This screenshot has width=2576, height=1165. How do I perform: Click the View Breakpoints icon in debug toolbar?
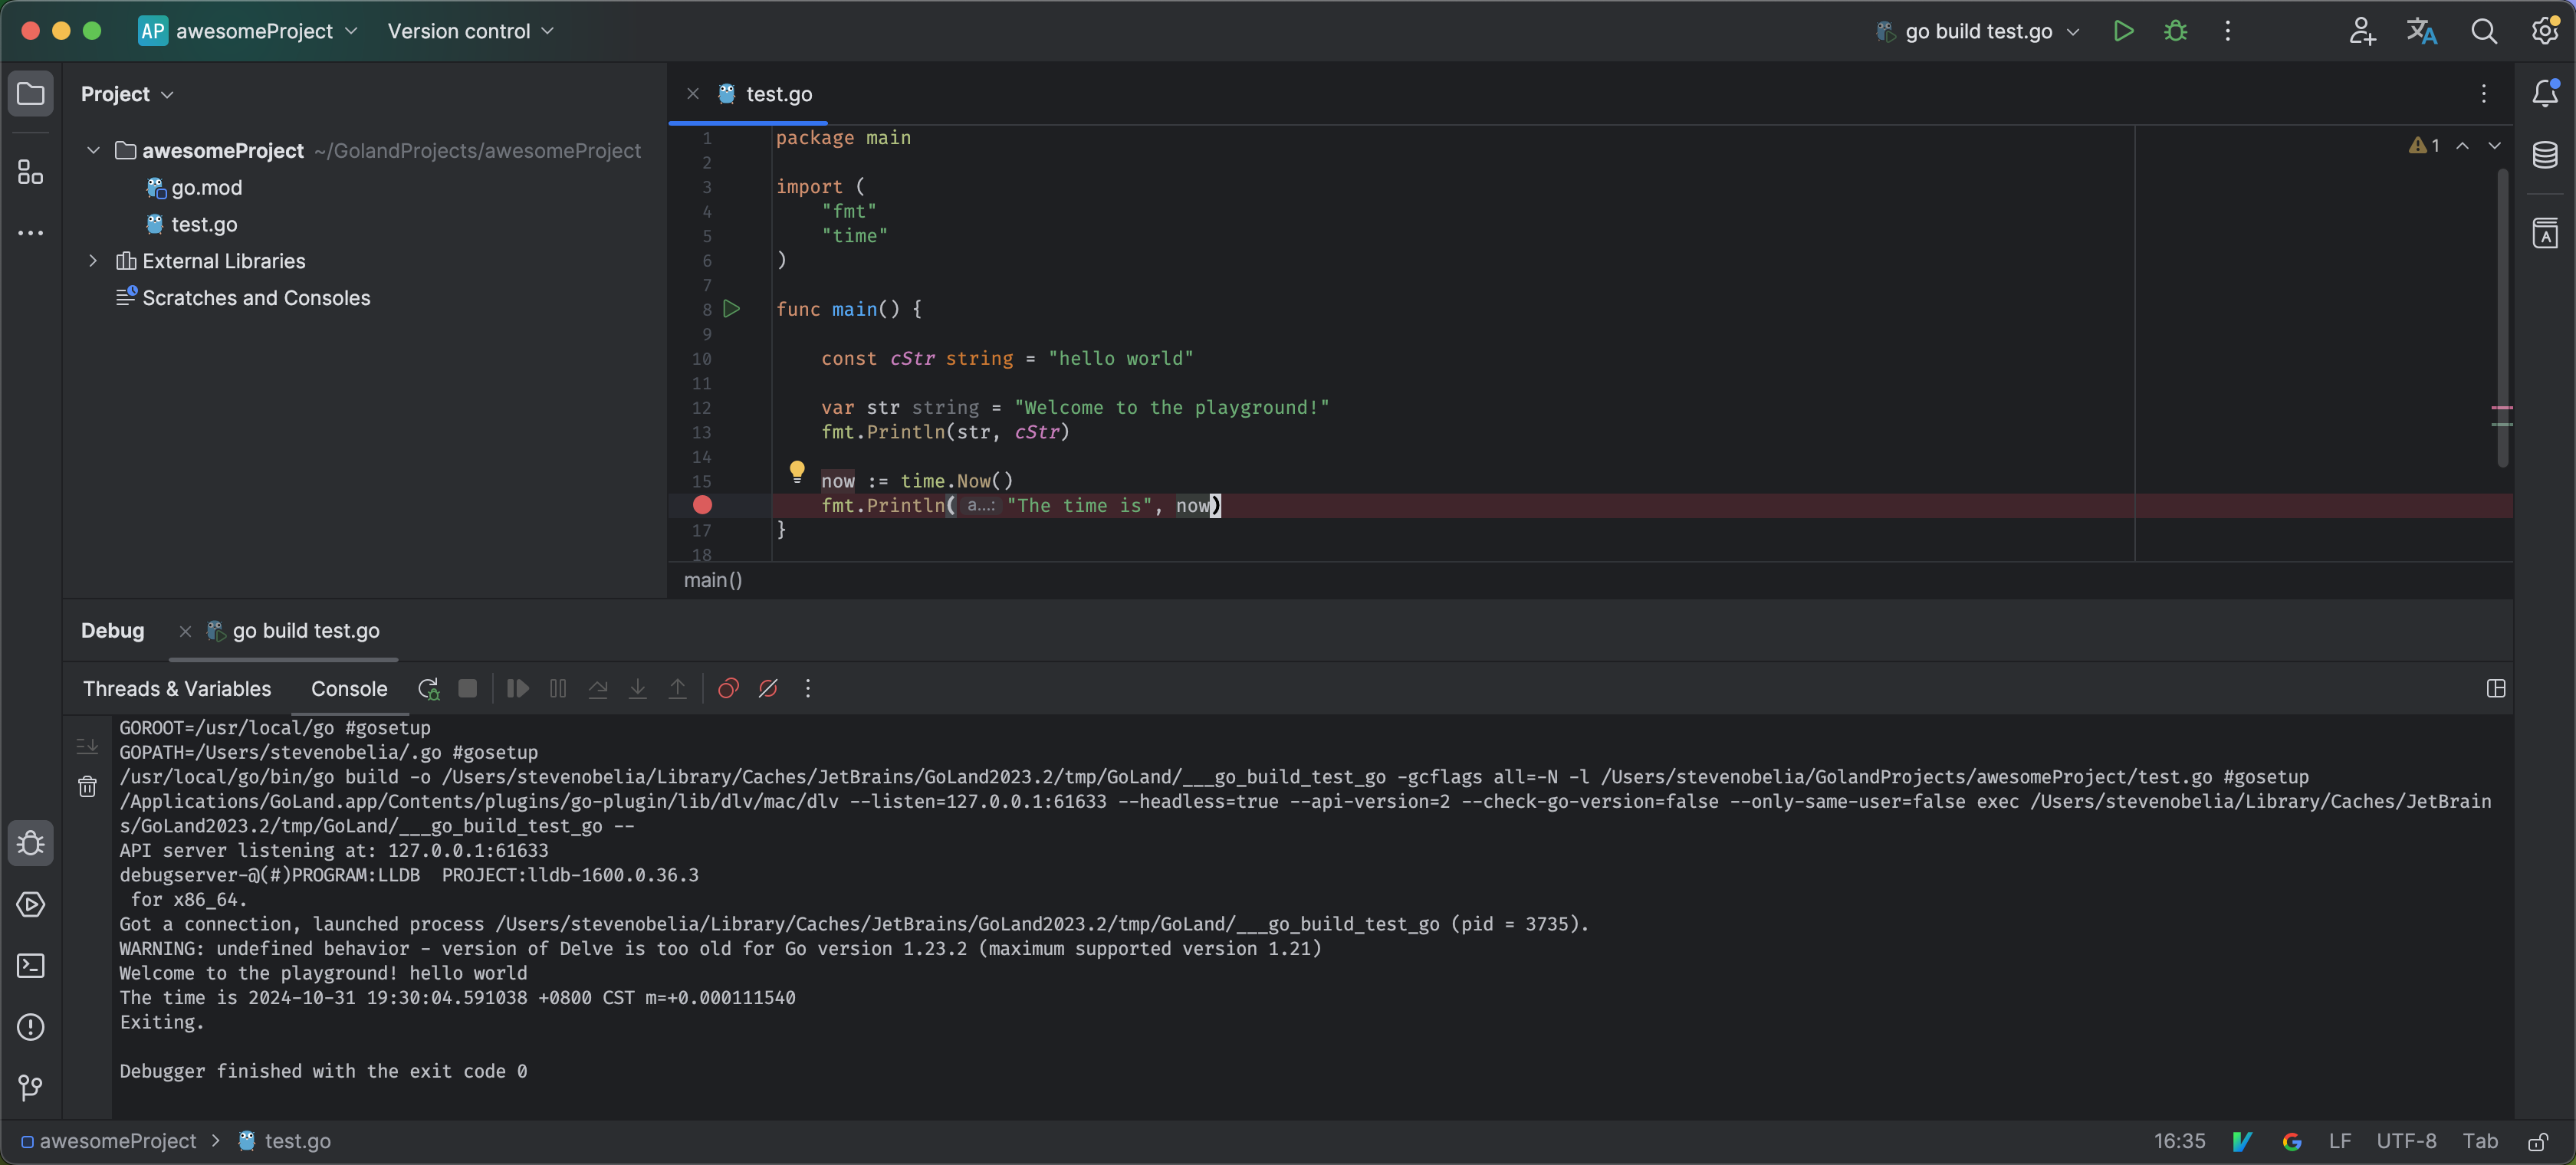point(728,689)
